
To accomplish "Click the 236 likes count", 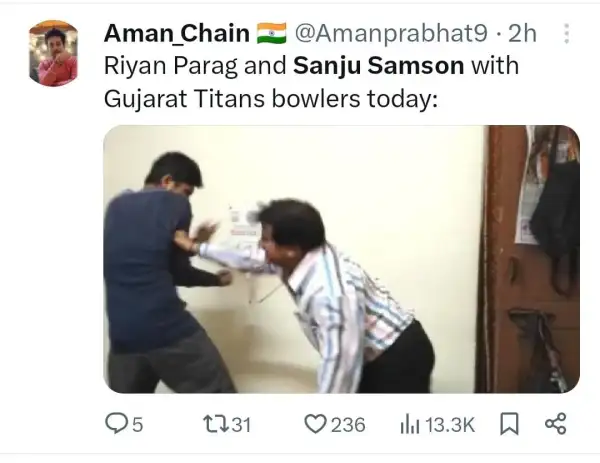I will point(348,425).
